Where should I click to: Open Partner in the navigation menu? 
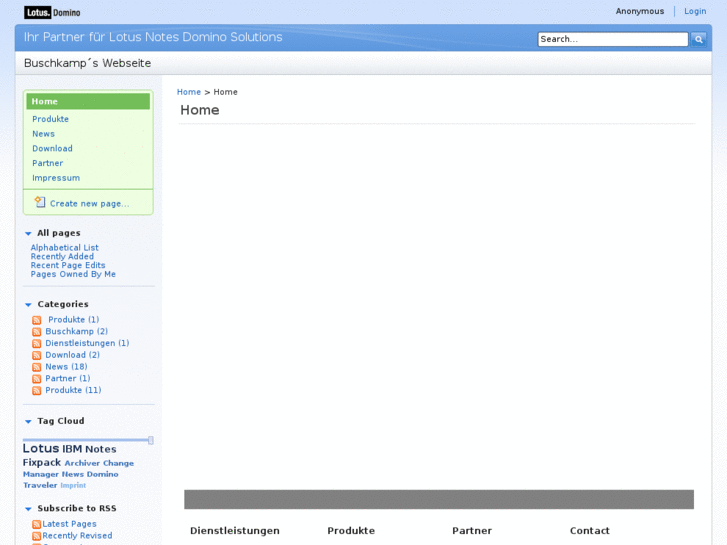[48, 163]
